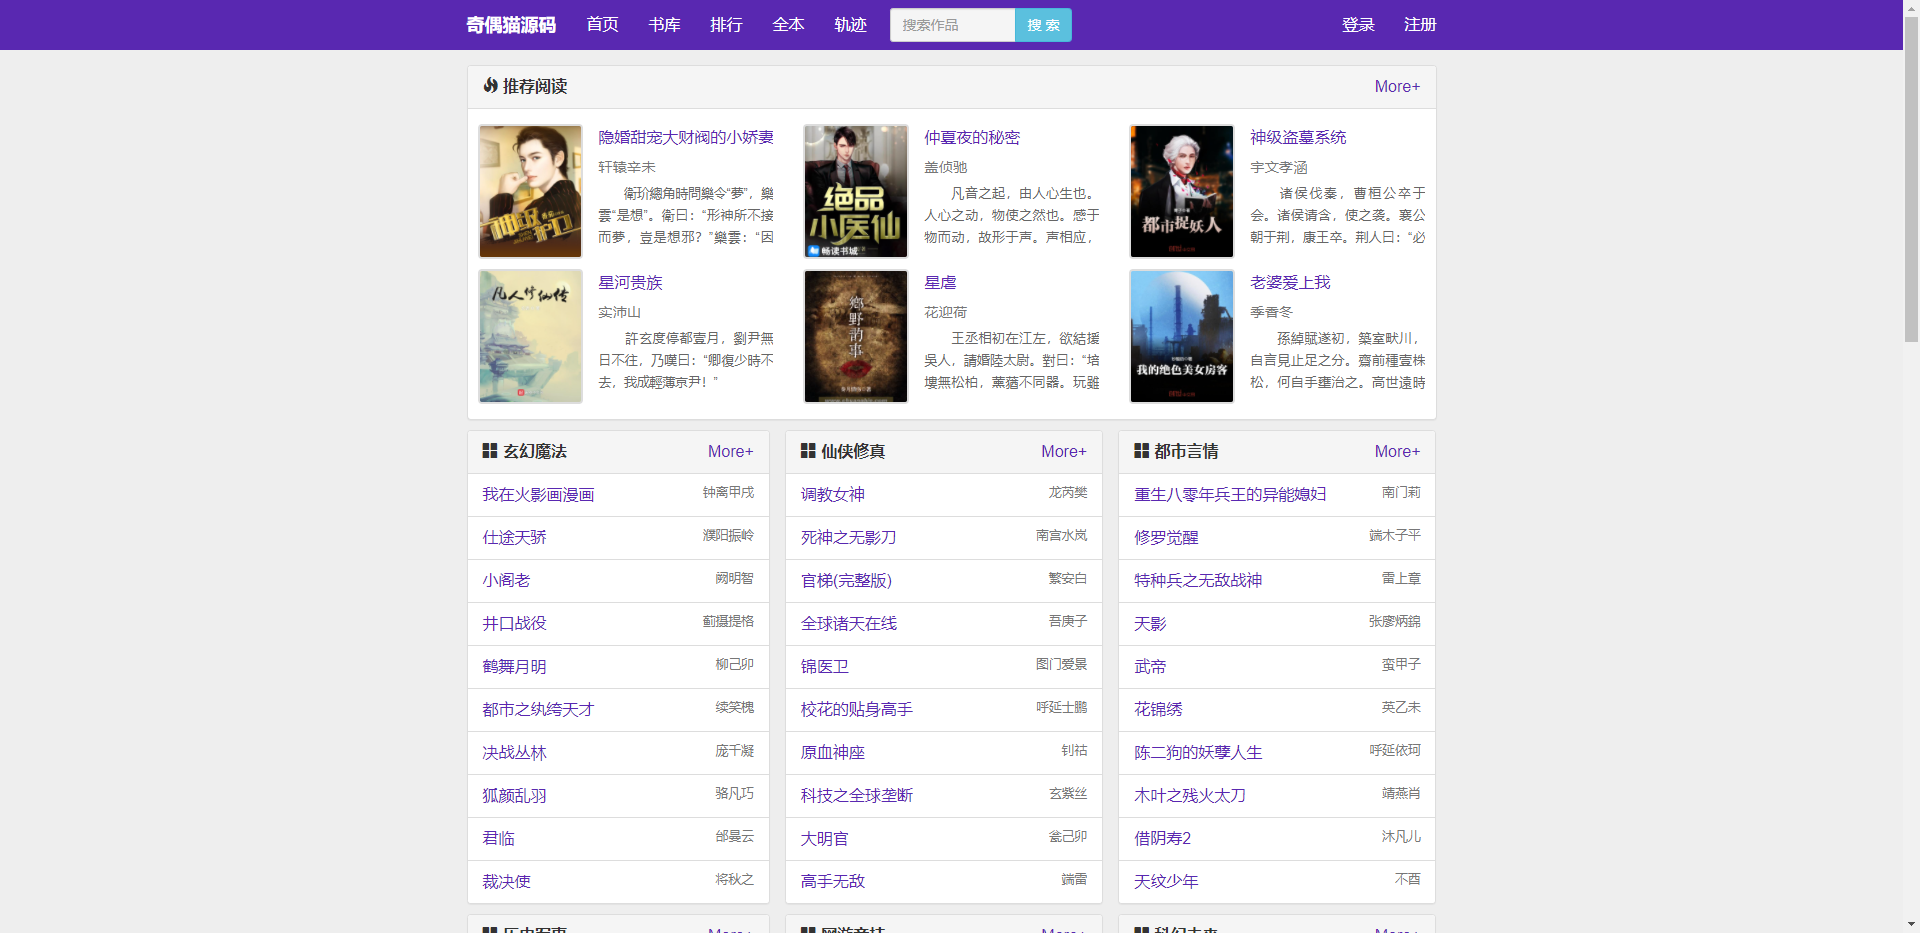Open cover of 星河贵族
The image size is (1920, 933).
(x=530, y=336)
